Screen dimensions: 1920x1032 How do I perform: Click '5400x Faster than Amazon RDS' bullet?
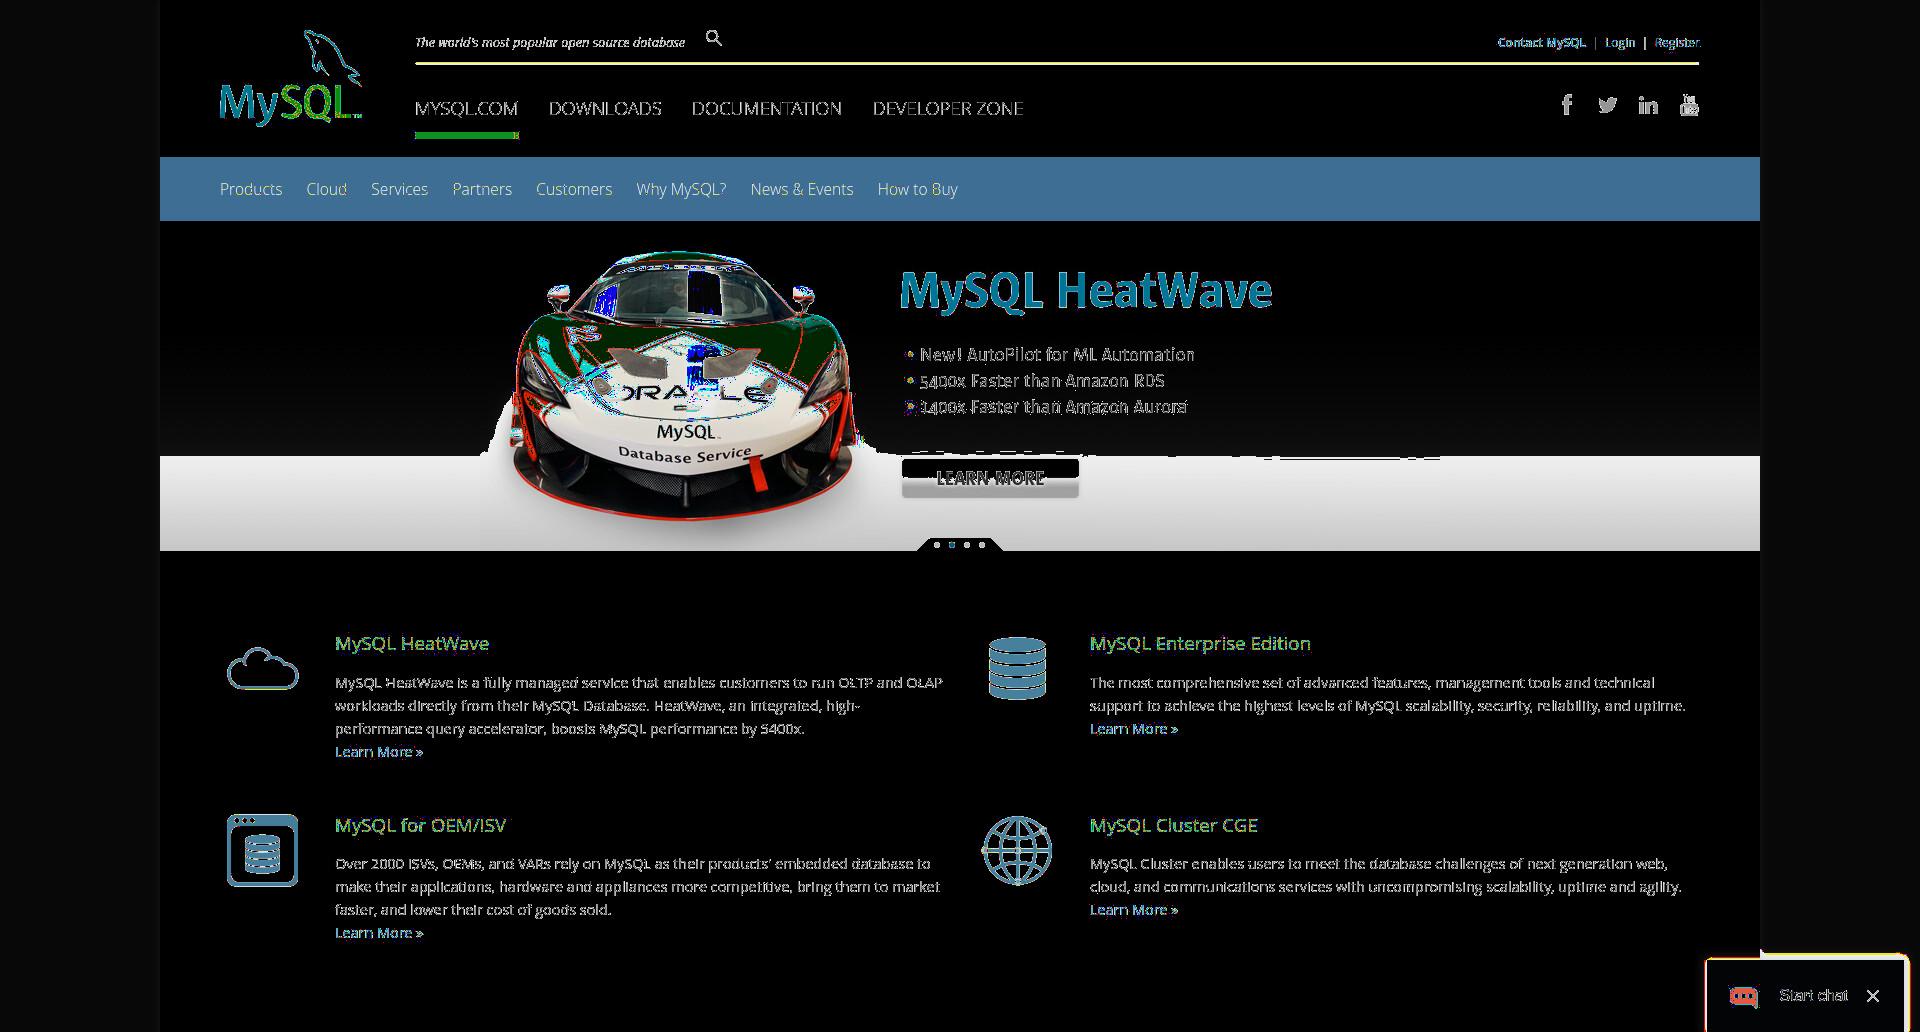(x=1041, y=381)
